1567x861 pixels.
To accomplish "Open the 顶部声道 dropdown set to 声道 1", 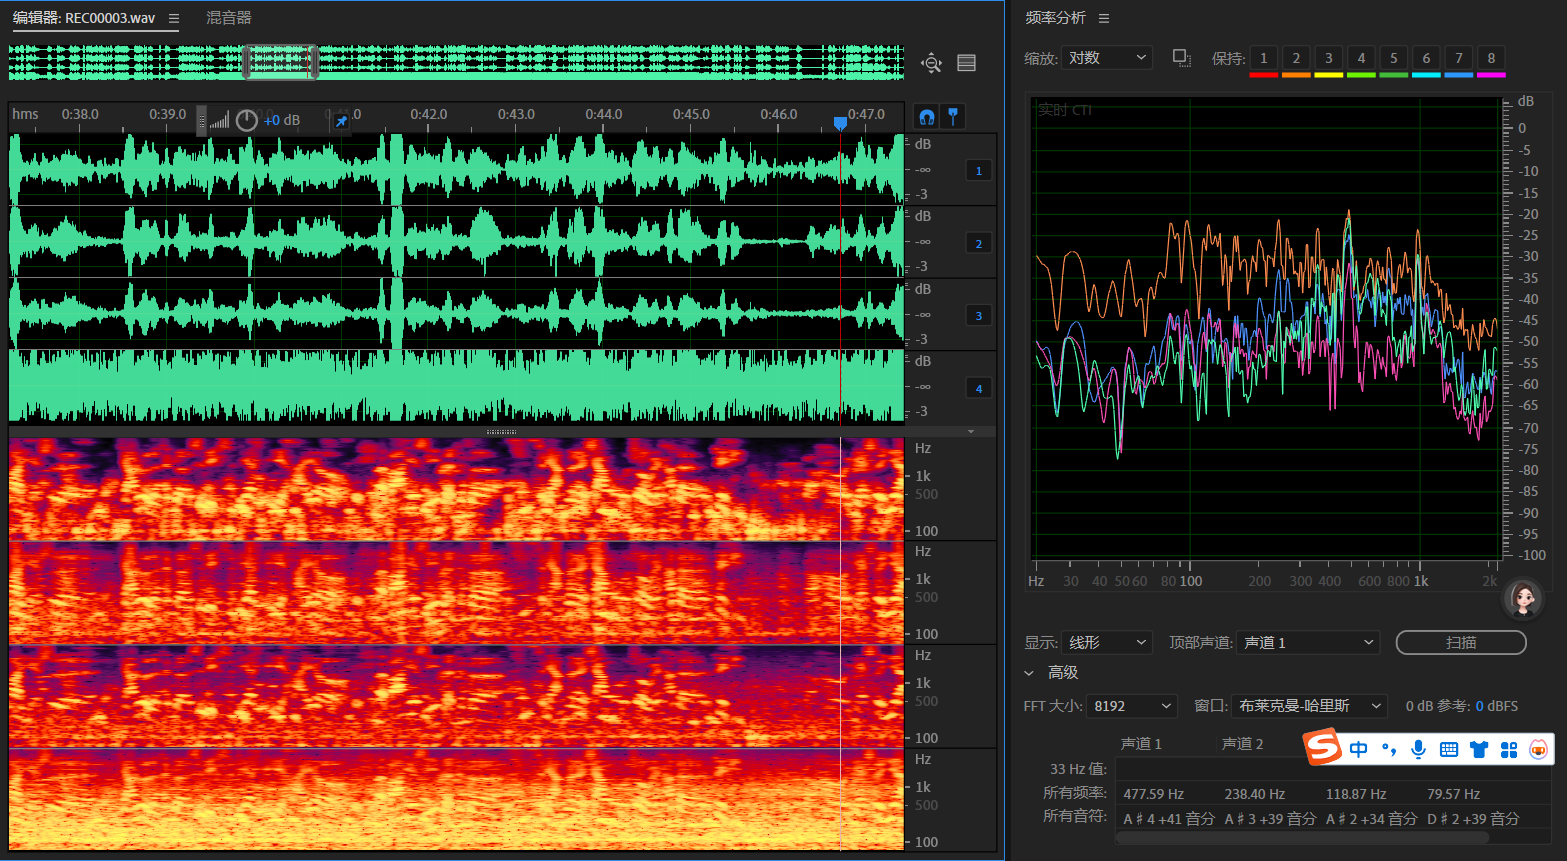I will click(1308, 642).
